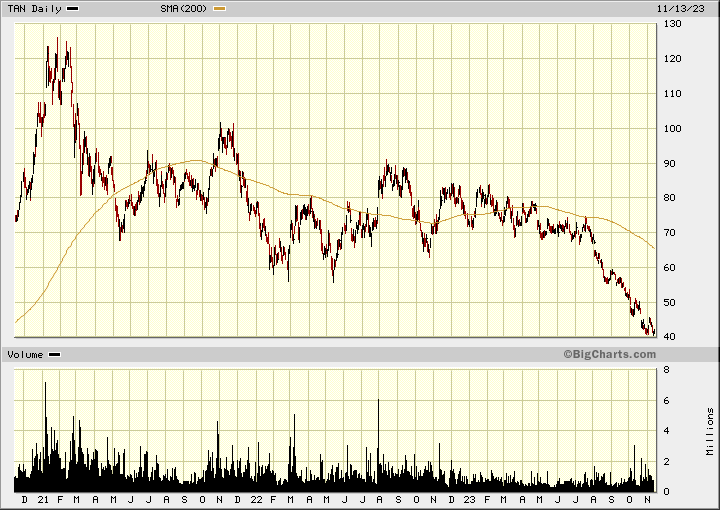Click the latest price bar near 40
720x510 pixels.
[x=653, y=332]
